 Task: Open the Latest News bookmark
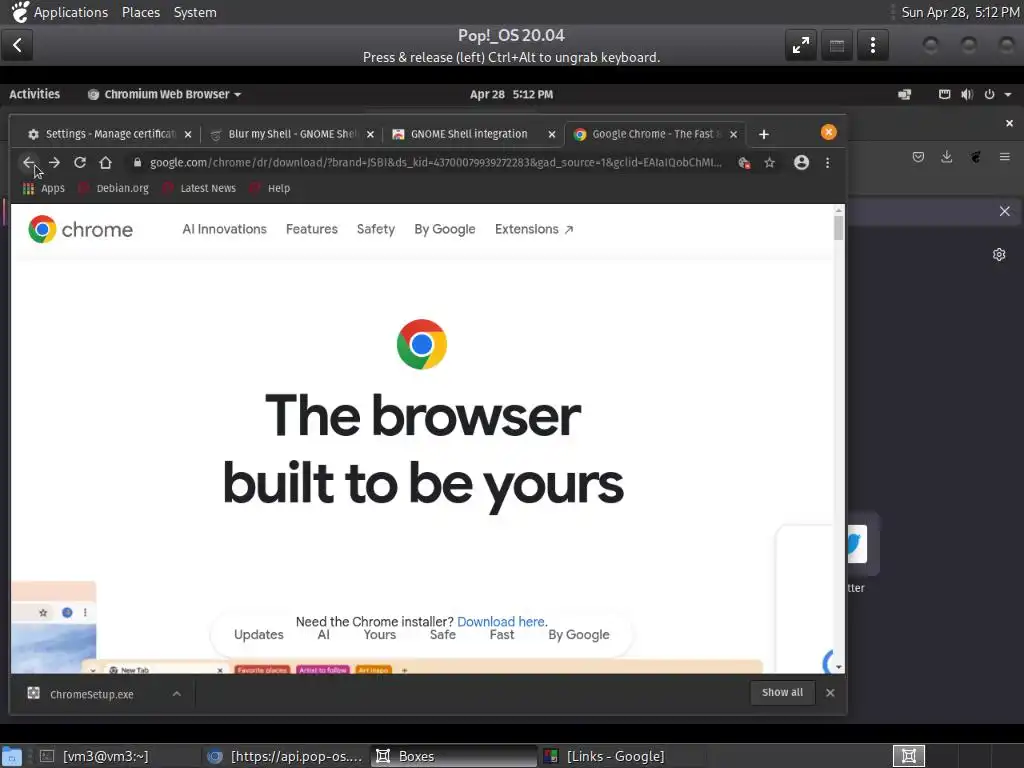tap(199, 188)
